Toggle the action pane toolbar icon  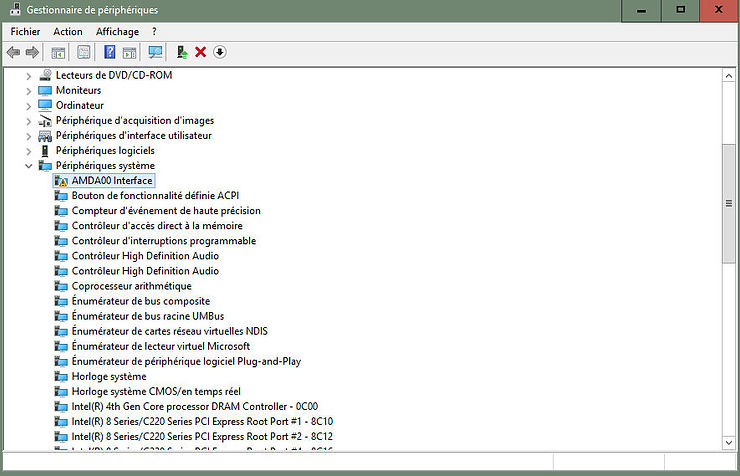[129, 52]
